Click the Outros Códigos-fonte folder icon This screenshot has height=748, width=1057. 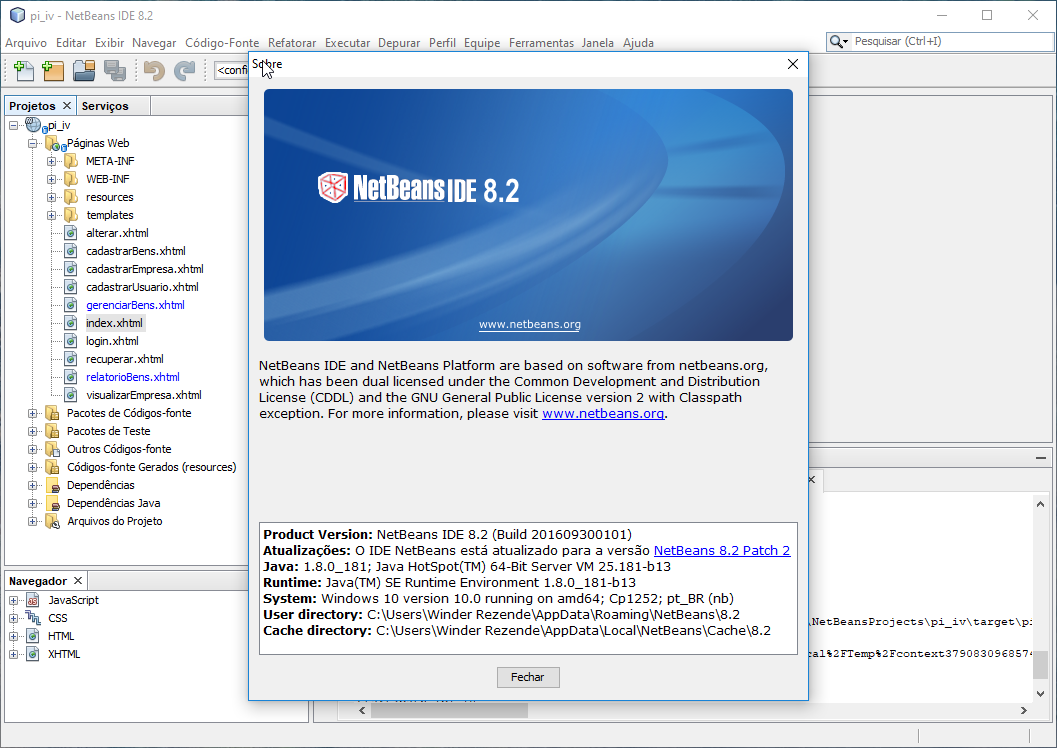52,449
